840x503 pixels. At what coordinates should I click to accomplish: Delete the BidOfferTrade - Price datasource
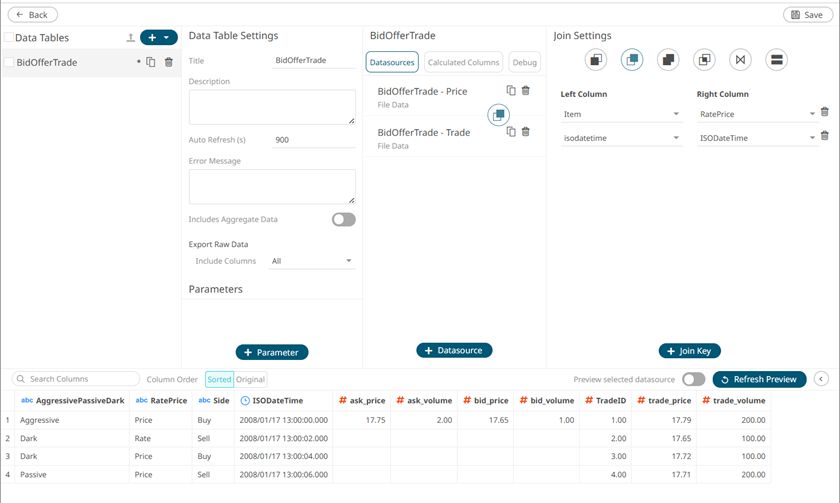pyautogui.click(x=526, y=91)
